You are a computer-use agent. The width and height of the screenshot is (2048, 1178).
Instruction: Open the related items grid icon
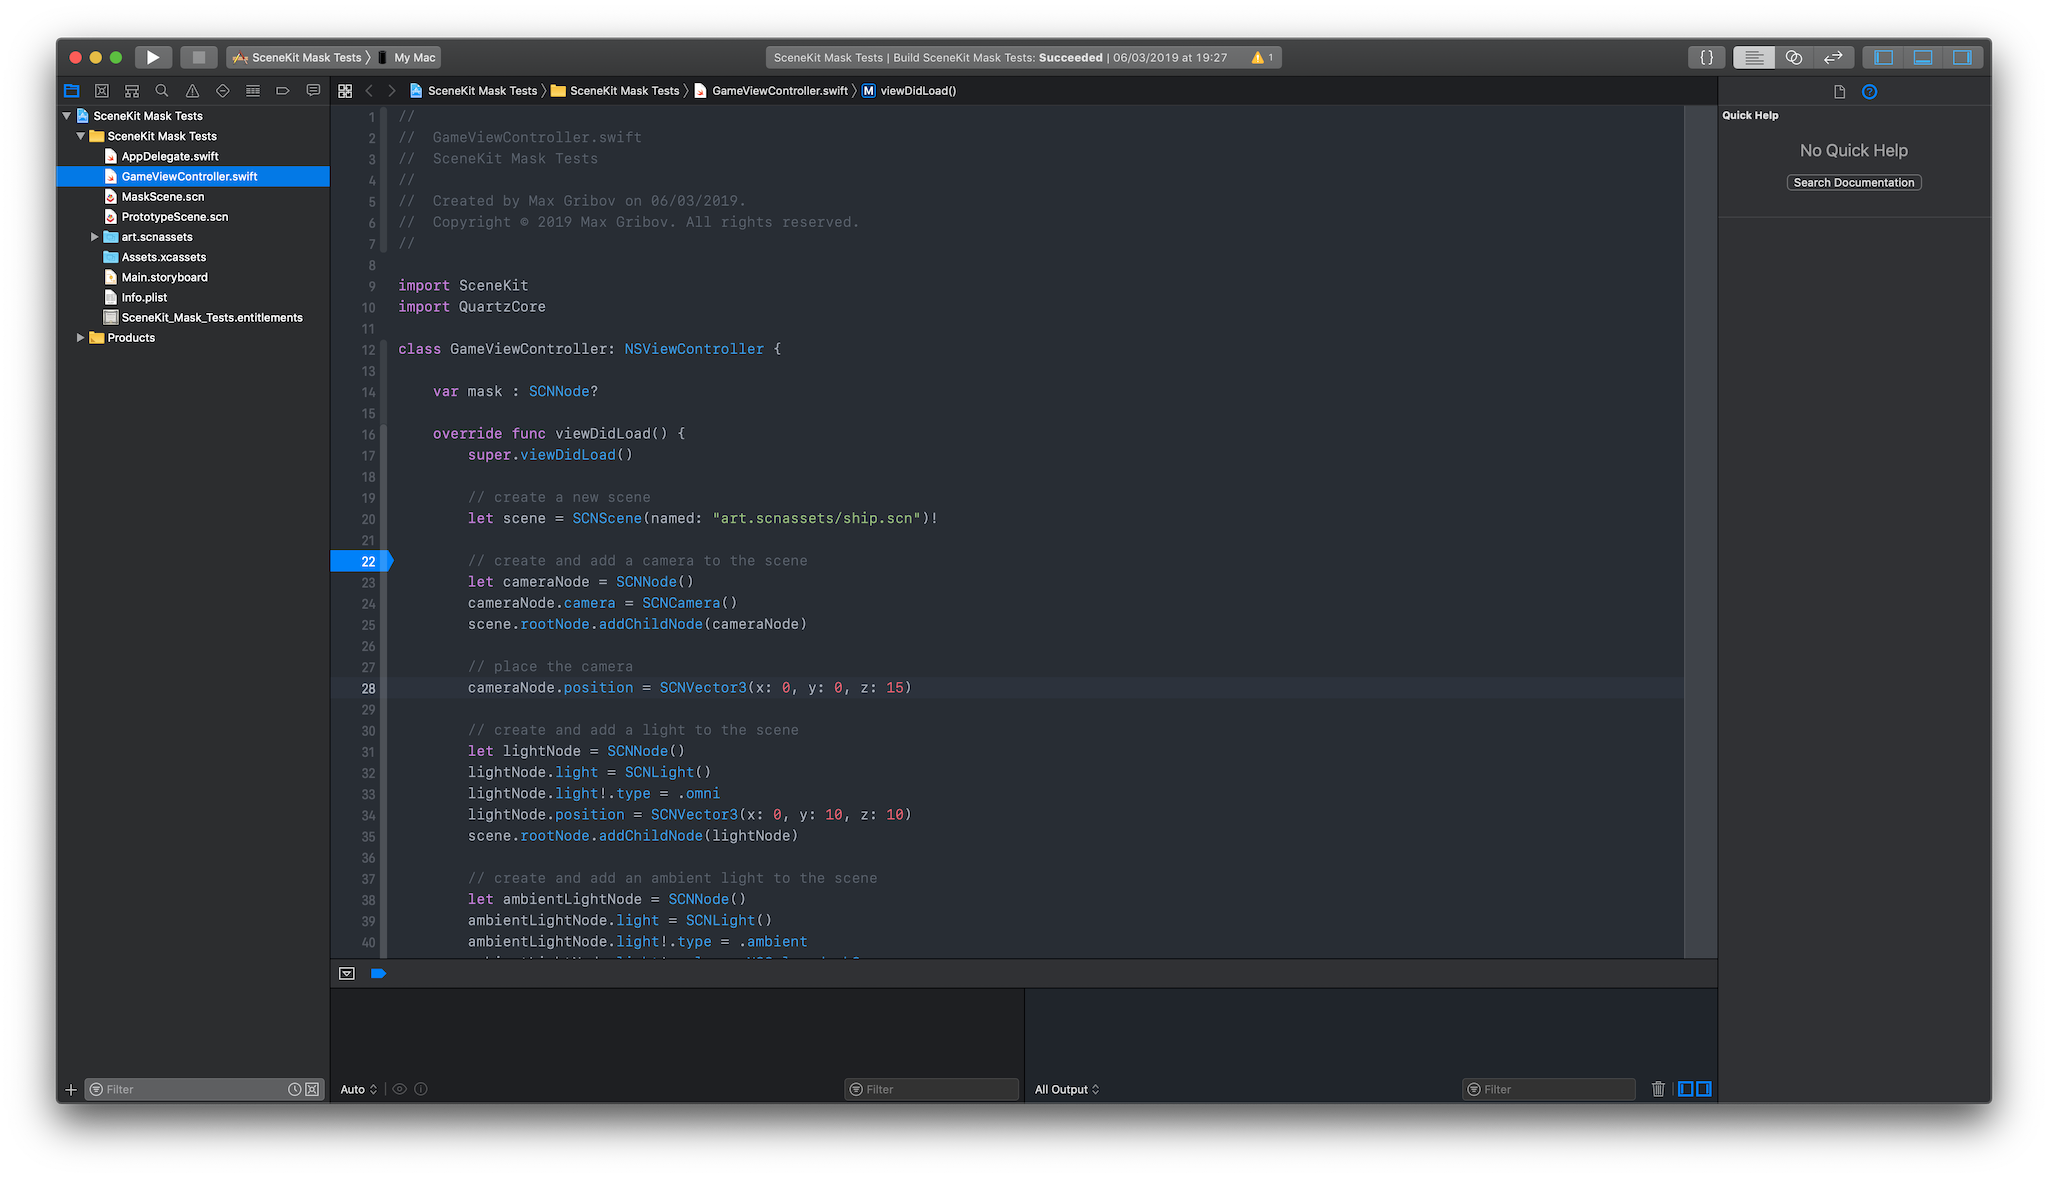pos(345,91)
